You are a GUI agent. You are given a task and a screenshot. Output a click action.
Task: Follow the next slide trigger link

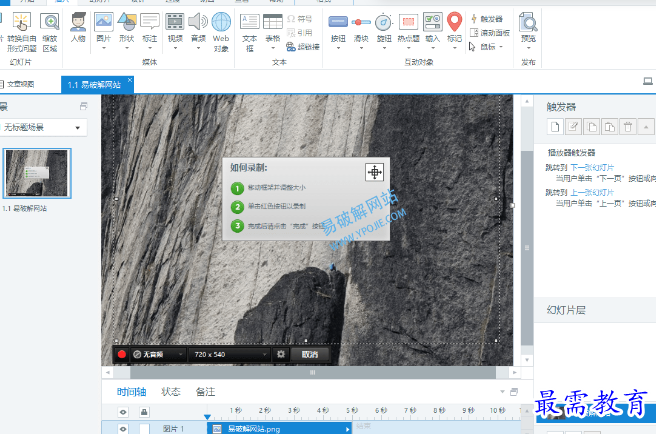pos(592,167)
